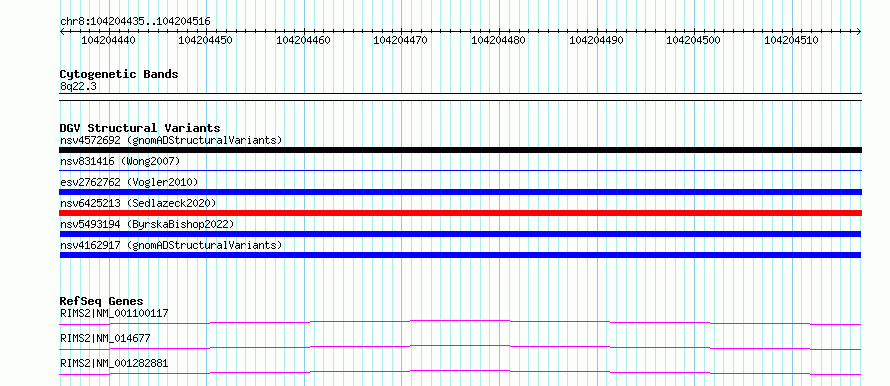Image resolution: width=890 pixels, height=386 pixels.
Task: Select the blue nsv5493194 variant bar
Action: pos(460,234)
